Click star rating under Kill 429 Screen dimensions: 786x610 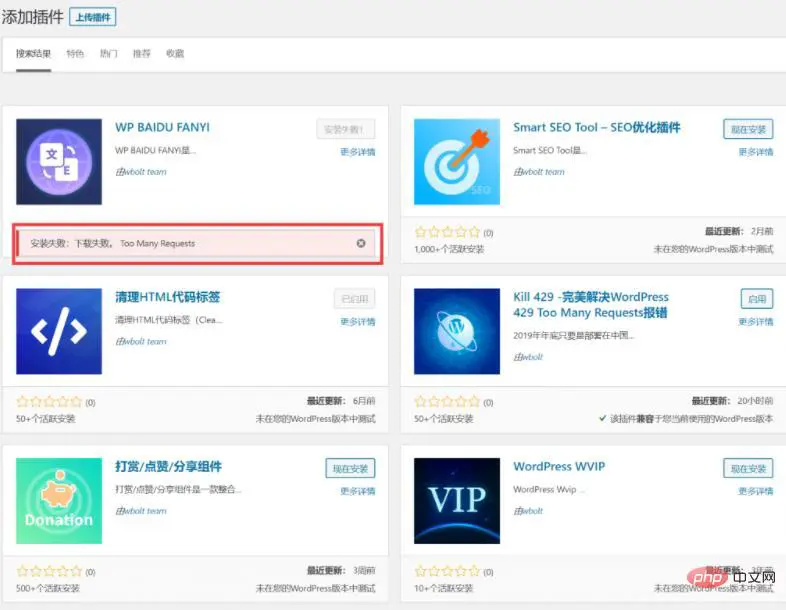coord(447,401)
